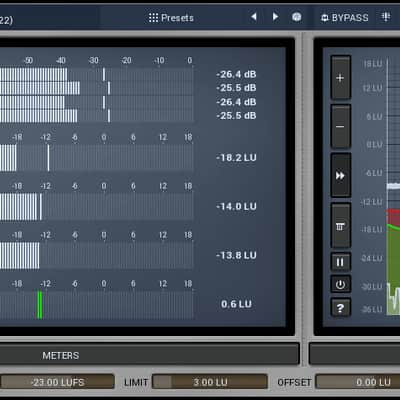Click the -14.0 LU readout
Screen dimensions: 400x400
(236, 206)
